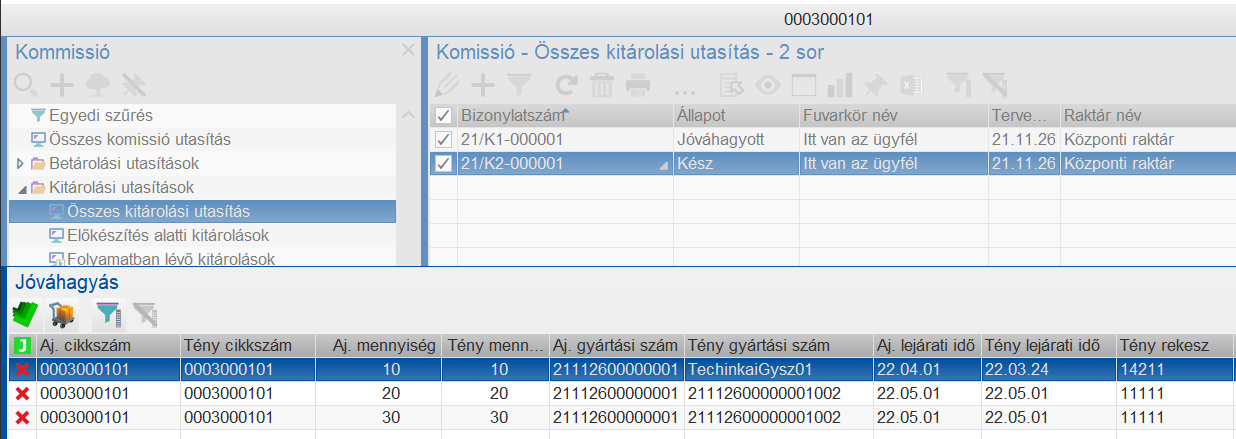Click the teal funnel filter icon in Jóváhagyás
The height and width of the screenshot is (439, 1236).
pos(107,315)
